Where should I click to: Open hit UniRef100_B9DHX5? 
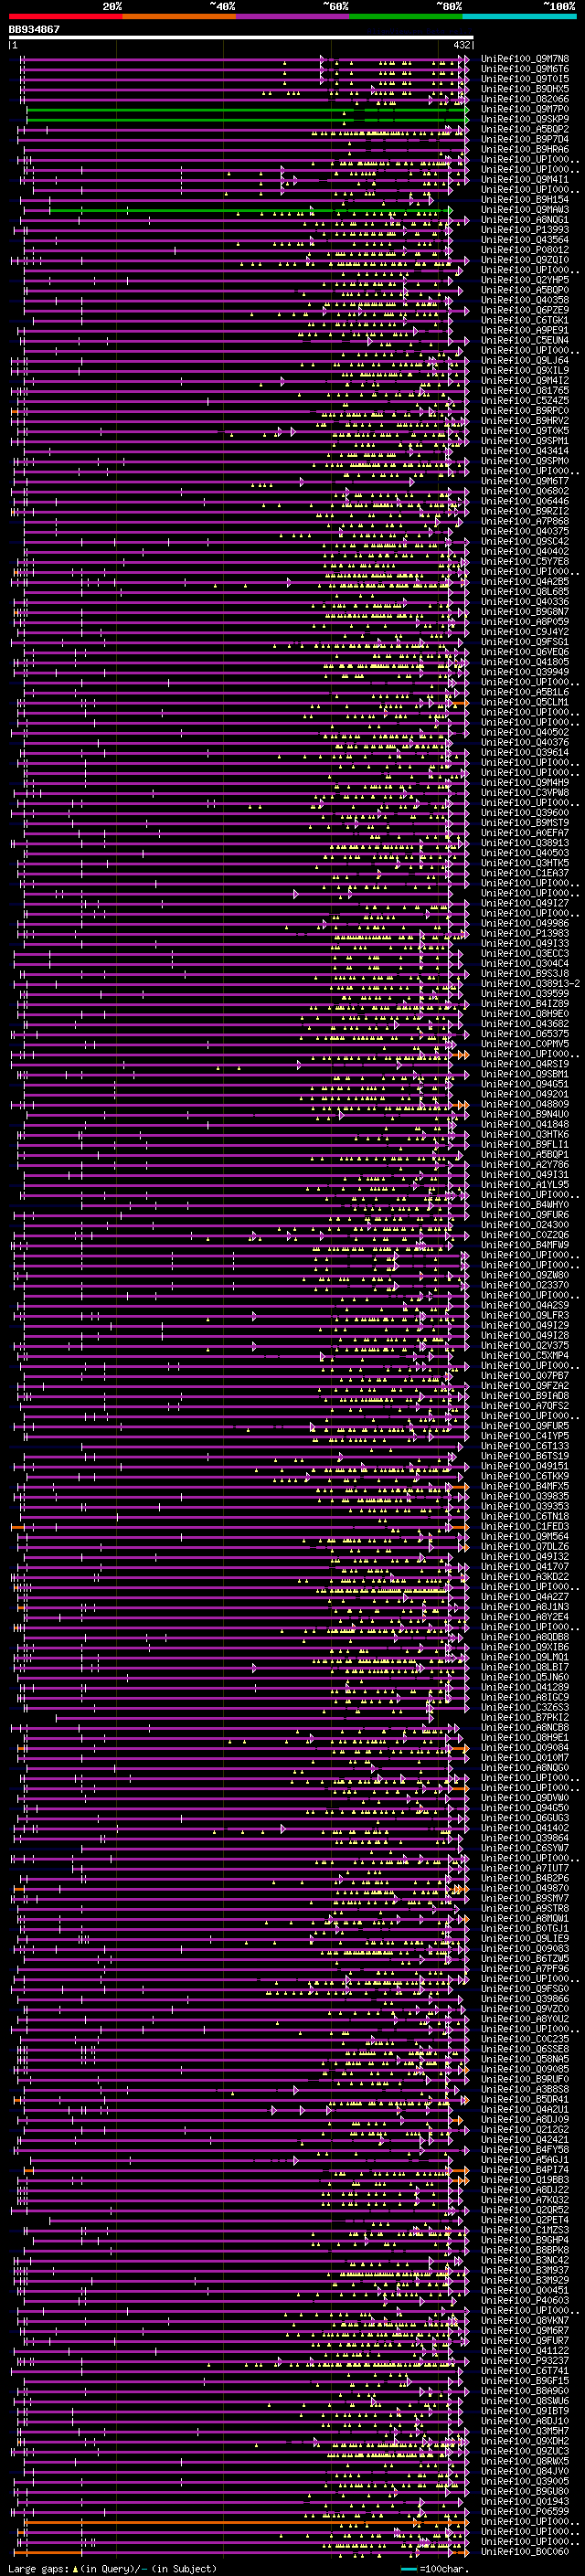[525, 89]
